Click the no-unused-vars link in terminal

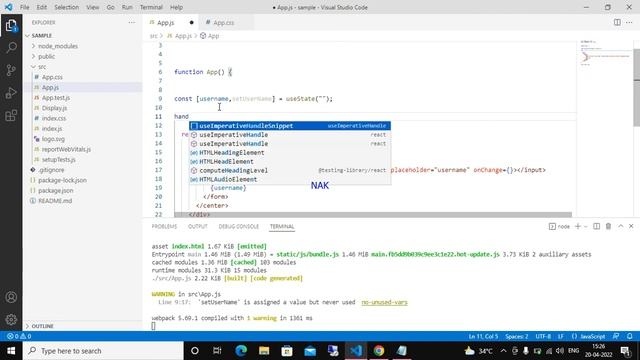384,302
